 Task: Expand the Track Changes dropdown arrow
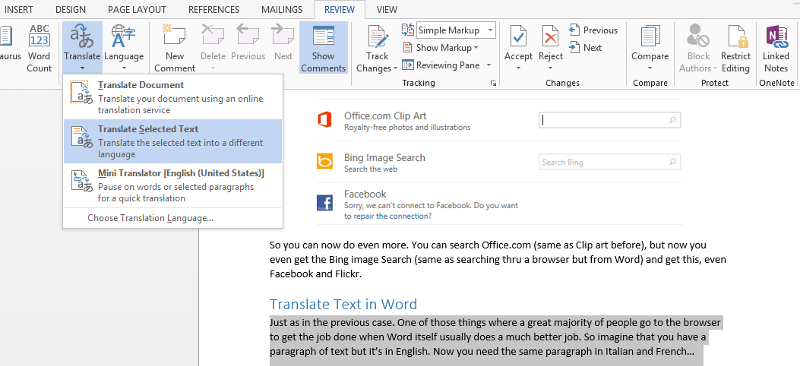click(395, 69)
